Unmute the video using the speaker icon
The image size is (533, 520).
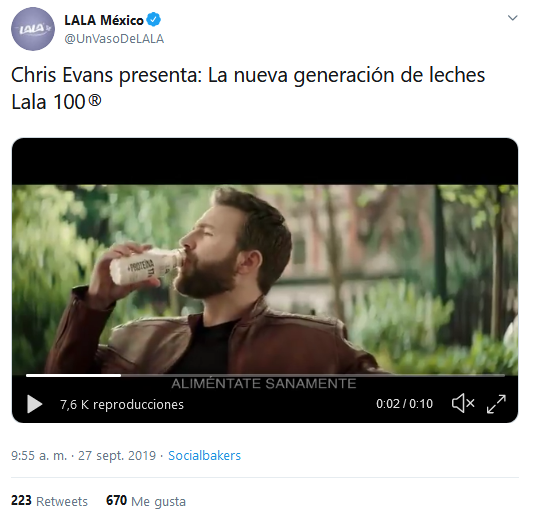(463, 403)
